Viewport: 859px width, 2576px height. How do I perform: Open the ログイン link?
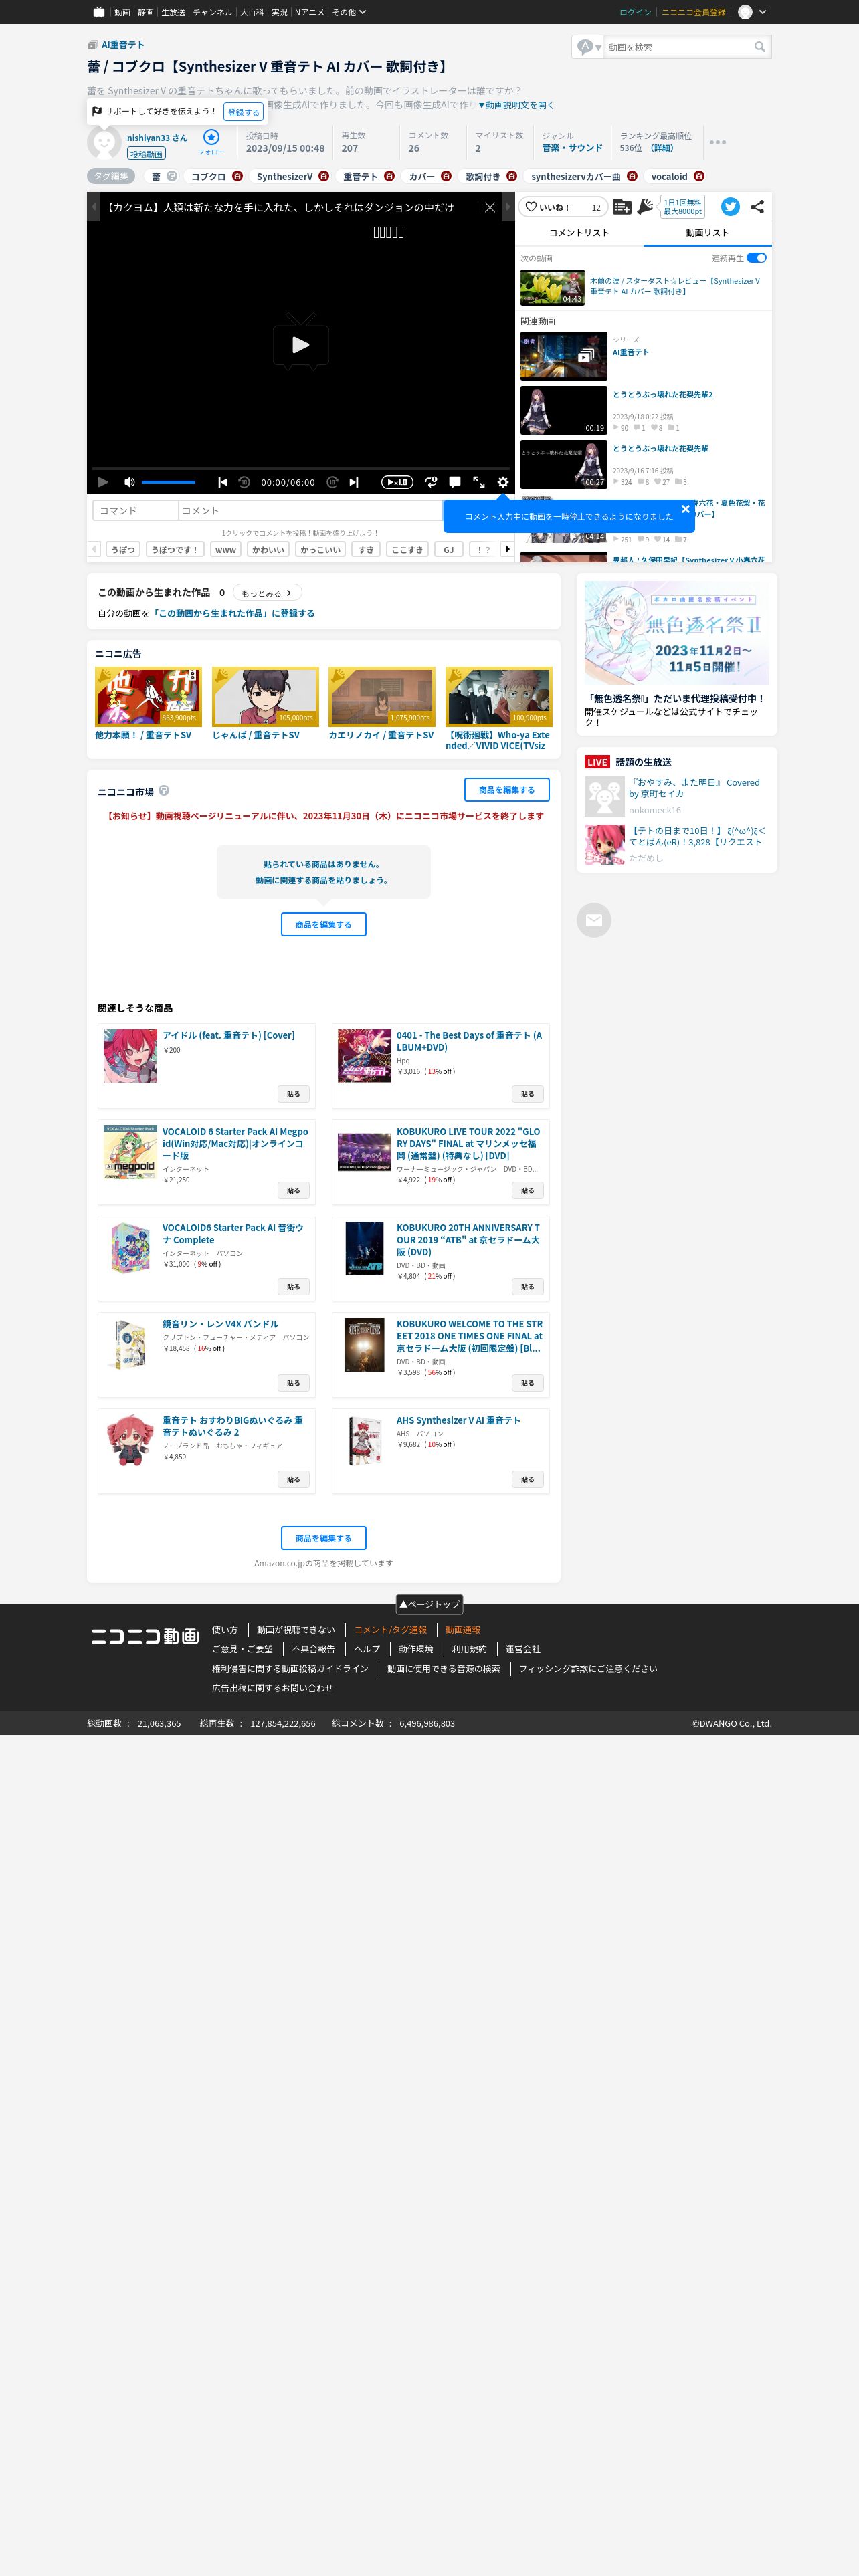pyautogui.click(x=635, y=12)
